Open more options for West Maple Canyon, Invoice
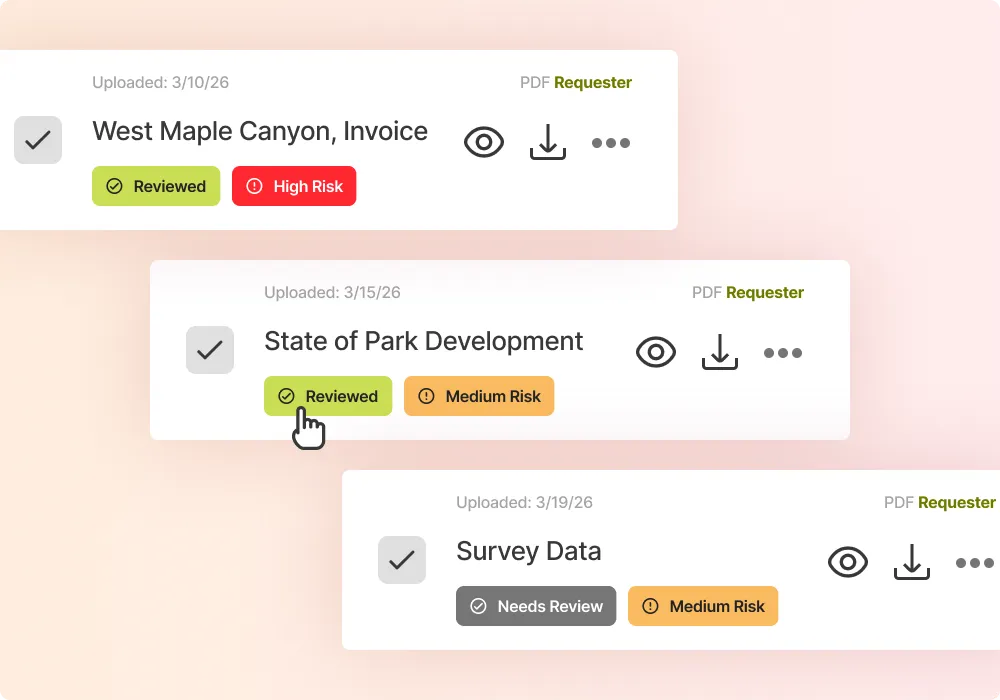The height and width of the screenshot is (700, 1000). pos(611,143)
